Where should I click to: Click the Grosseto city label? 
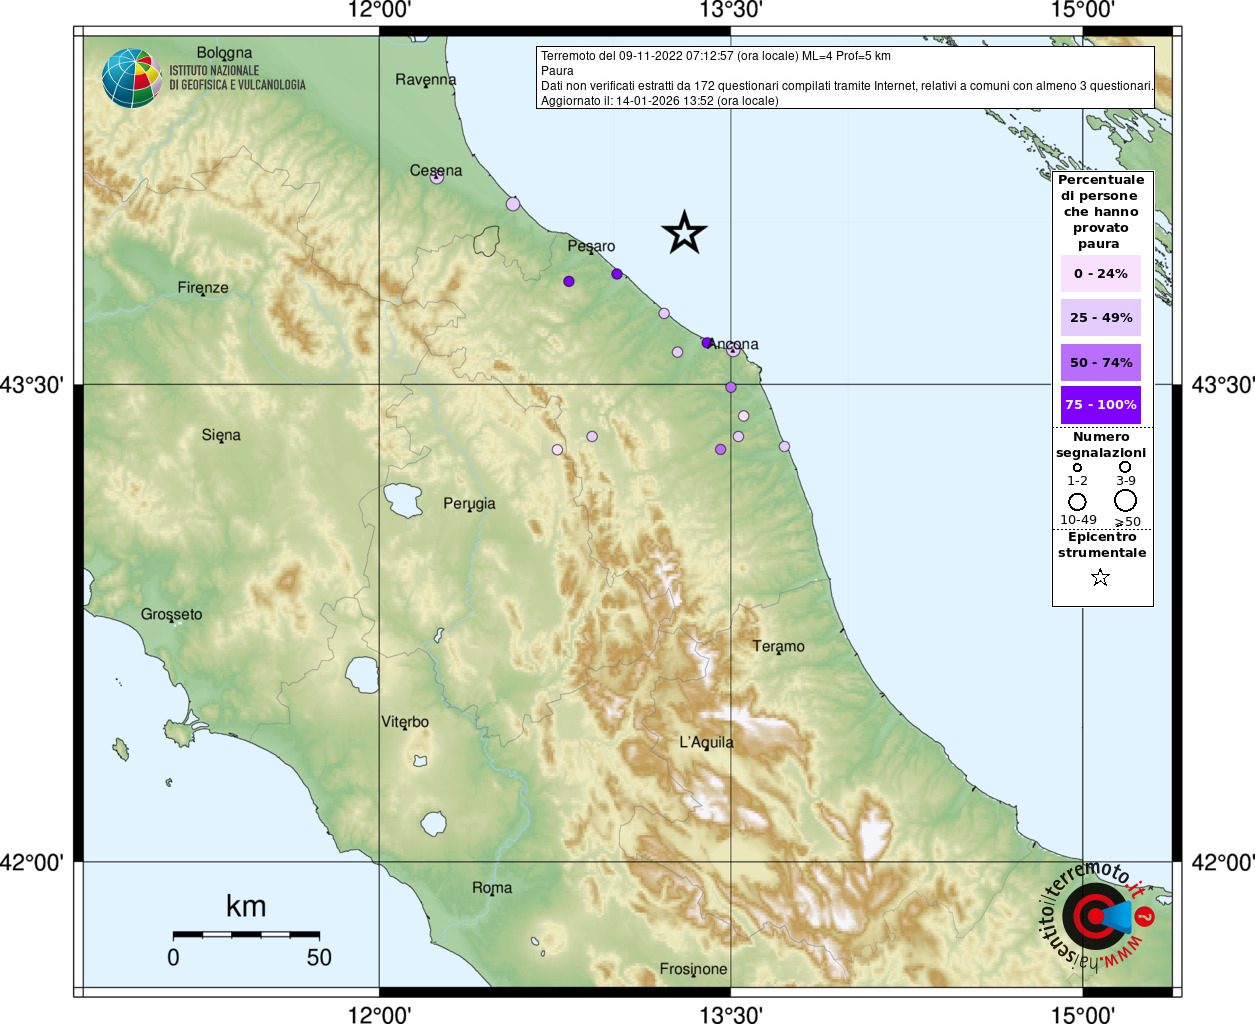click(x=171, y=615)
